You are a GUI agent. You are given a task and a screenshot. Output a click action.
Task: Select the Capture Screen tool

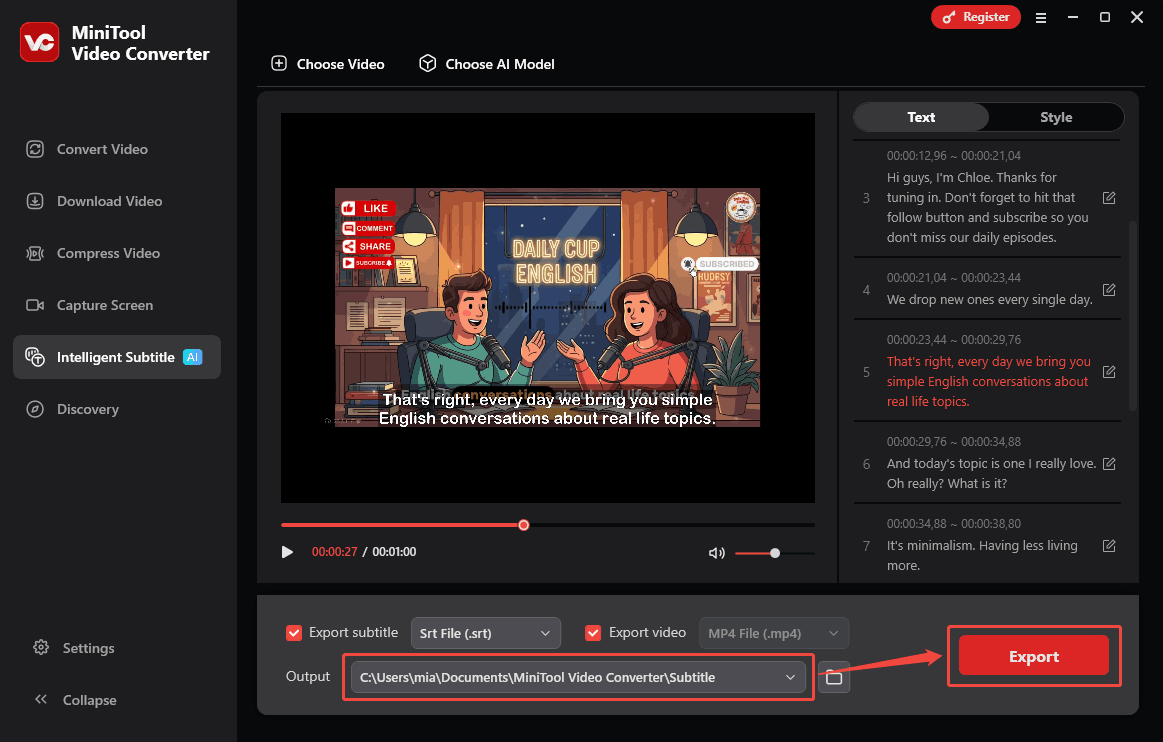105,304
